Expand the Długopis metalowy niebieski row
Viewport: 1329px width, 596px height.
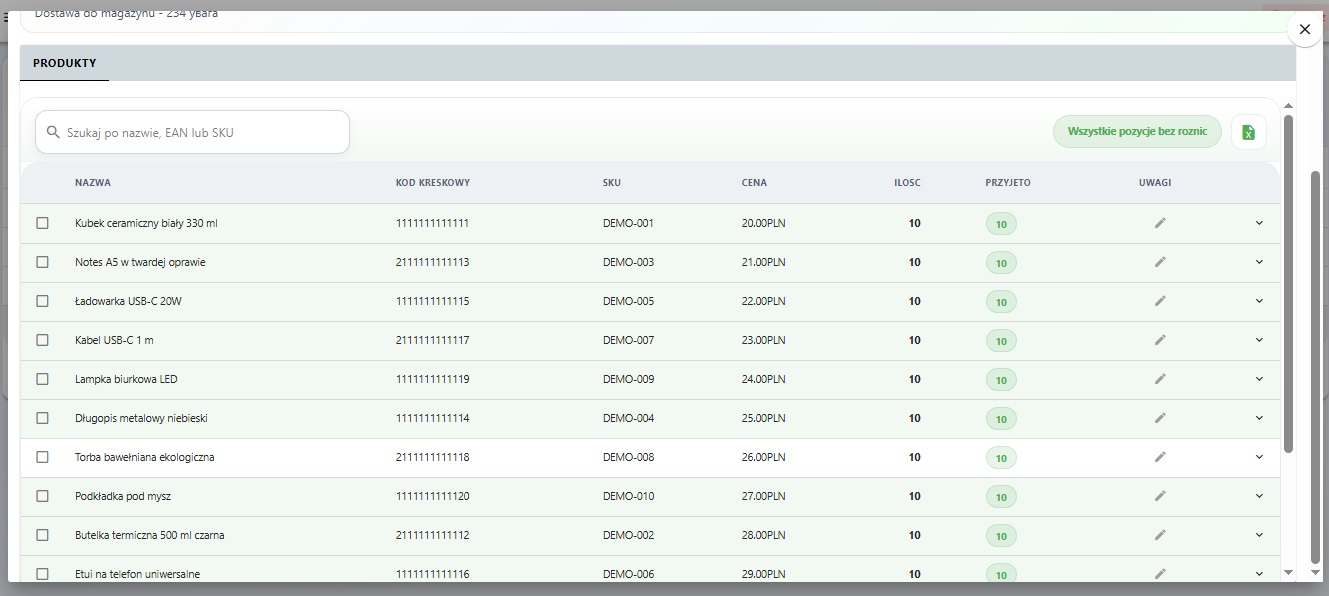(1259, 418)
